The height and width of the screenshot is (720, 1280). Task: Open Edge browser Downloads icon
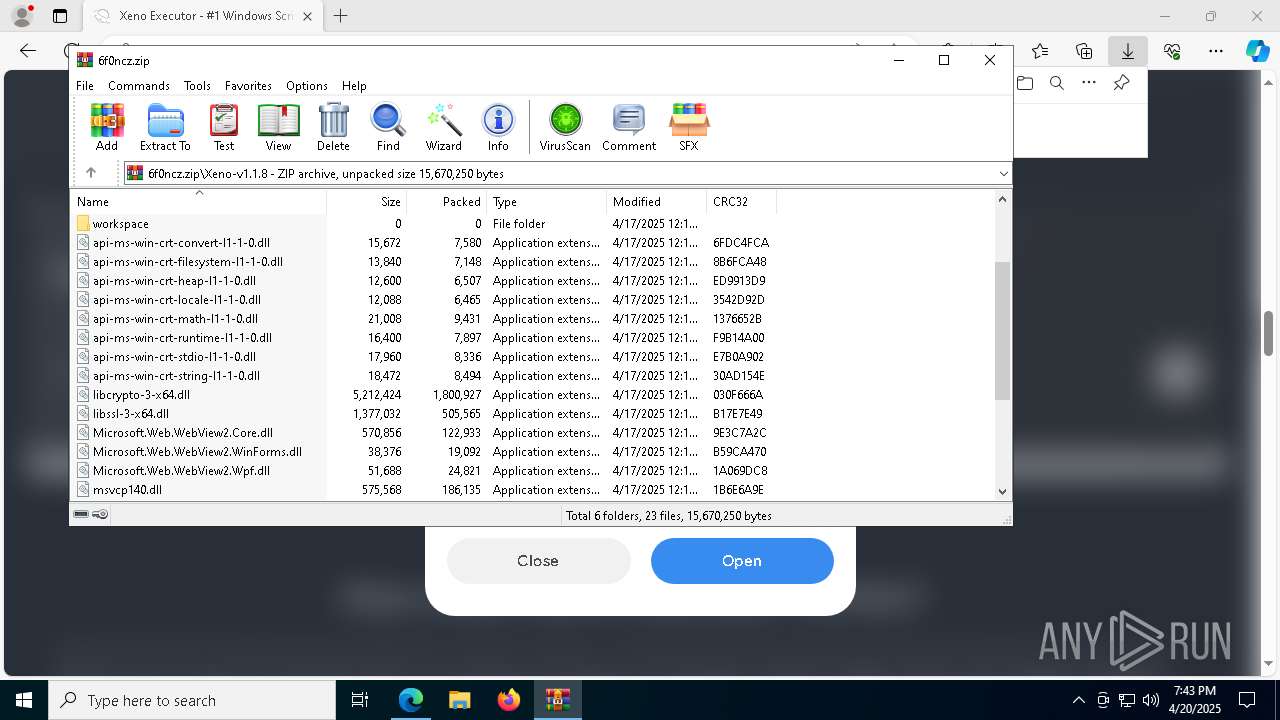(x=1127, y=51)
